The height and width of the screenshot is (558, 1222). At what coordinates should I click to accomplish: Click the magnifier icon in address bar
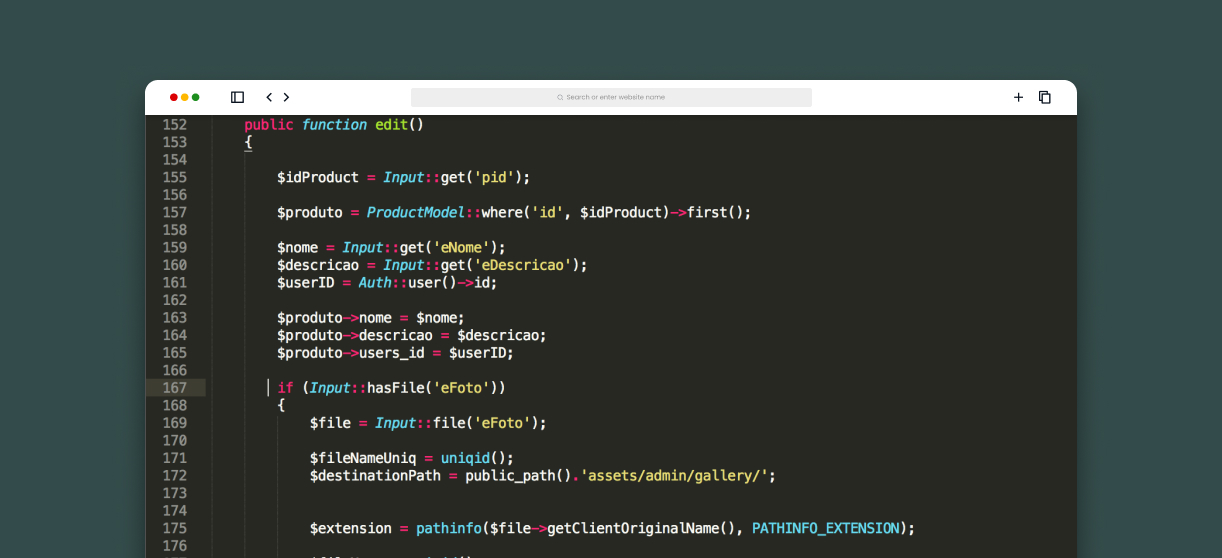[x=560, y=97]
